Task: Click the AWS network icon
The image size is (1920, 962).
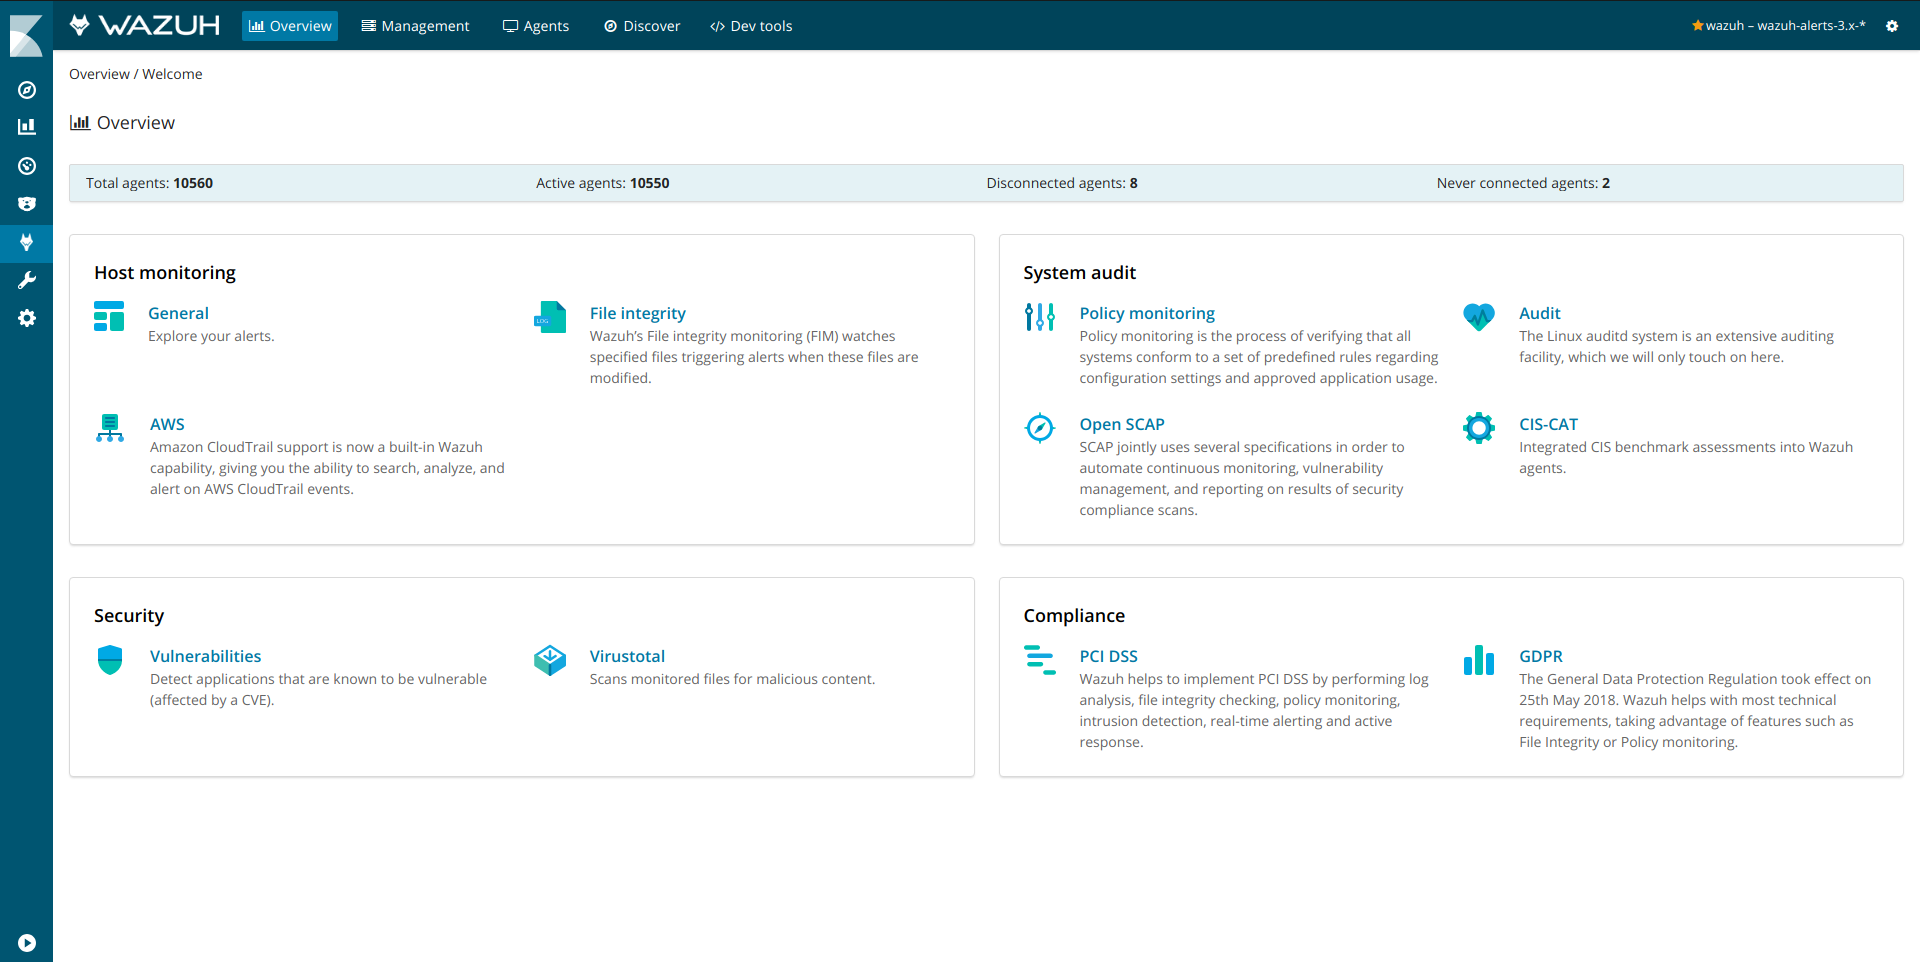Action: (x=110, y=428)
